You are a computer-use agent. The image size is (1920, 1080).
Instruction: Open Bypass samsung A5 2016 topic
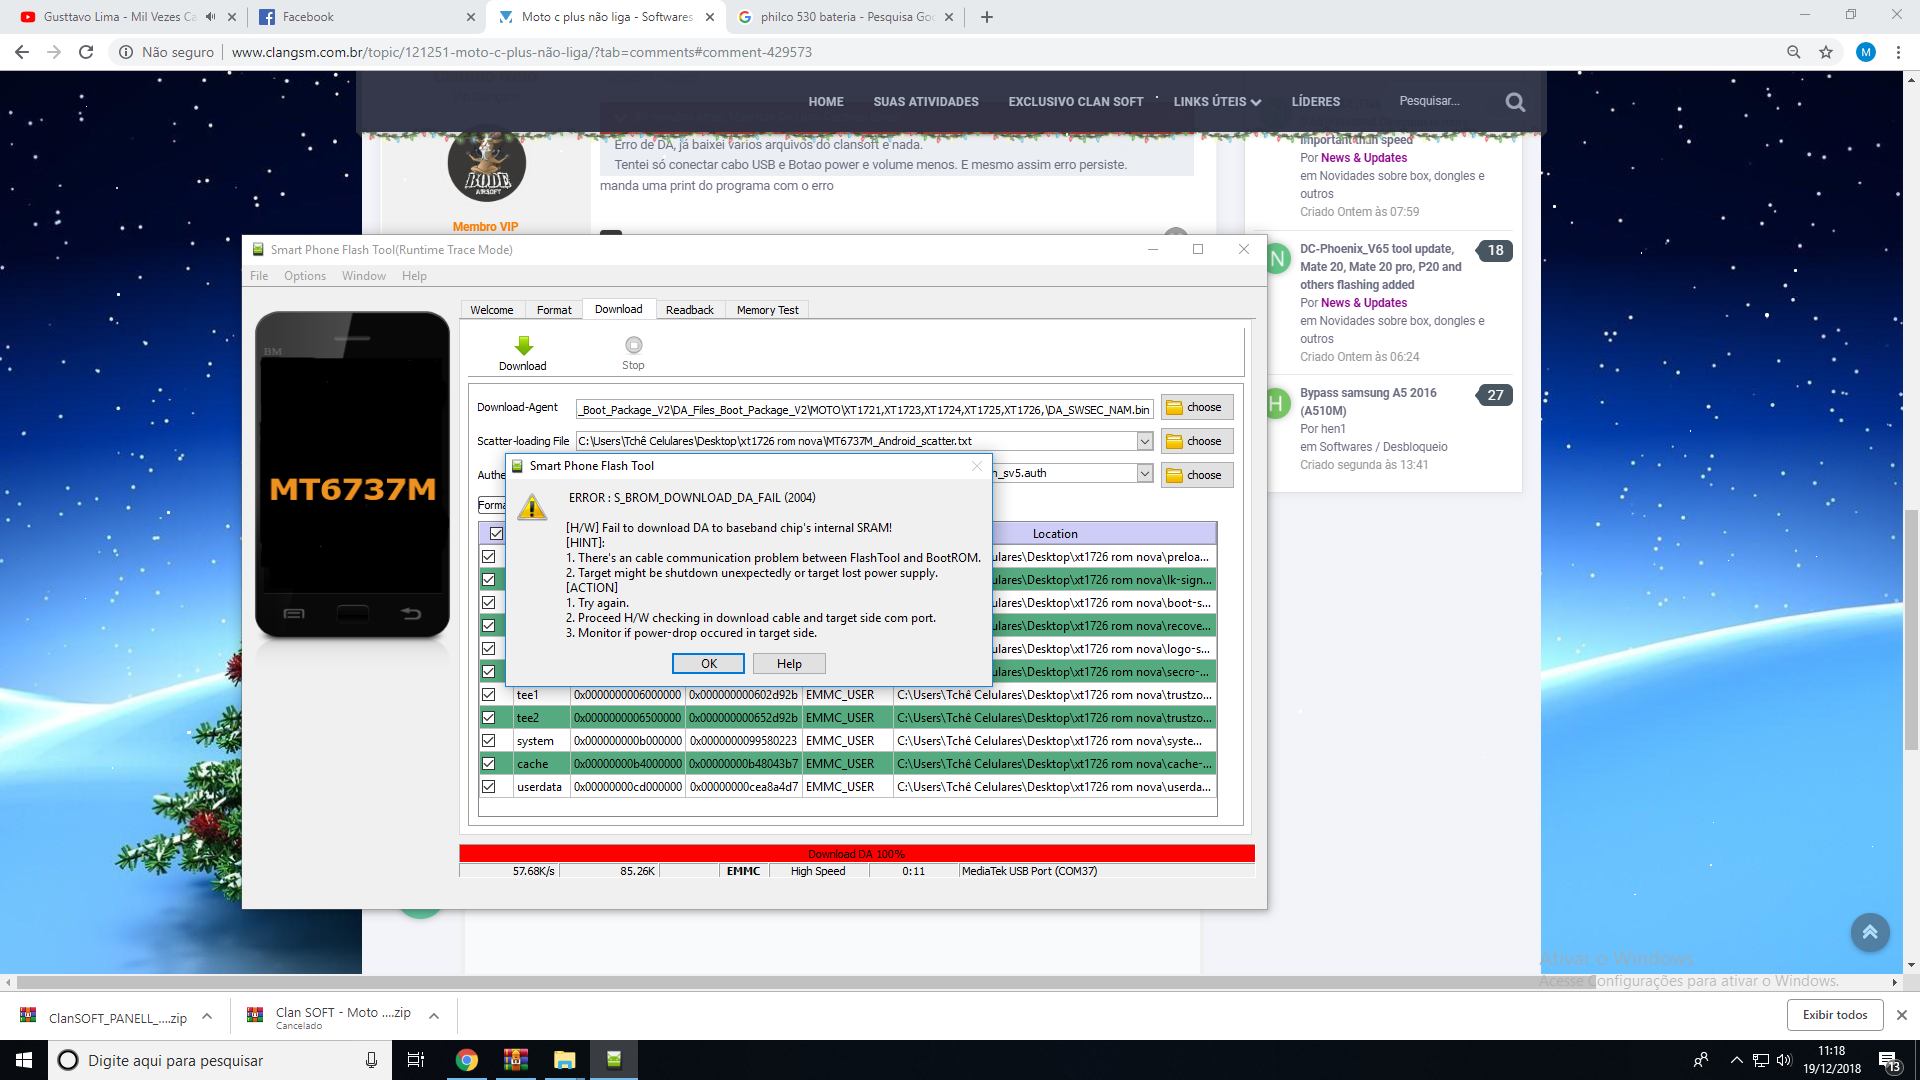1368,402
